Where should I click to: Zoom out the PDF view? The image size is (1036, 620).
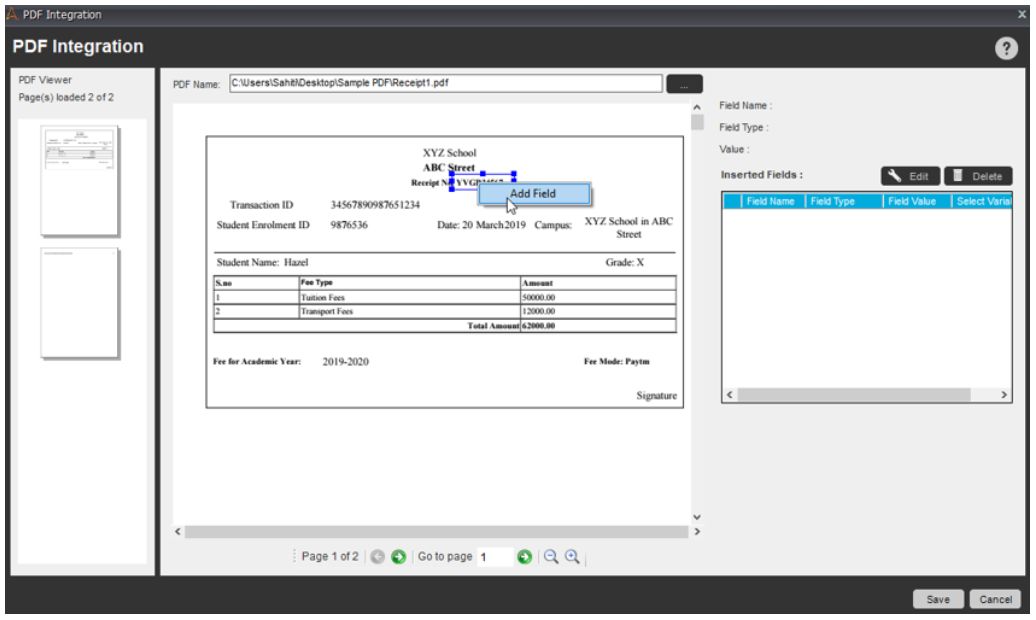click(x=551, y=557)
